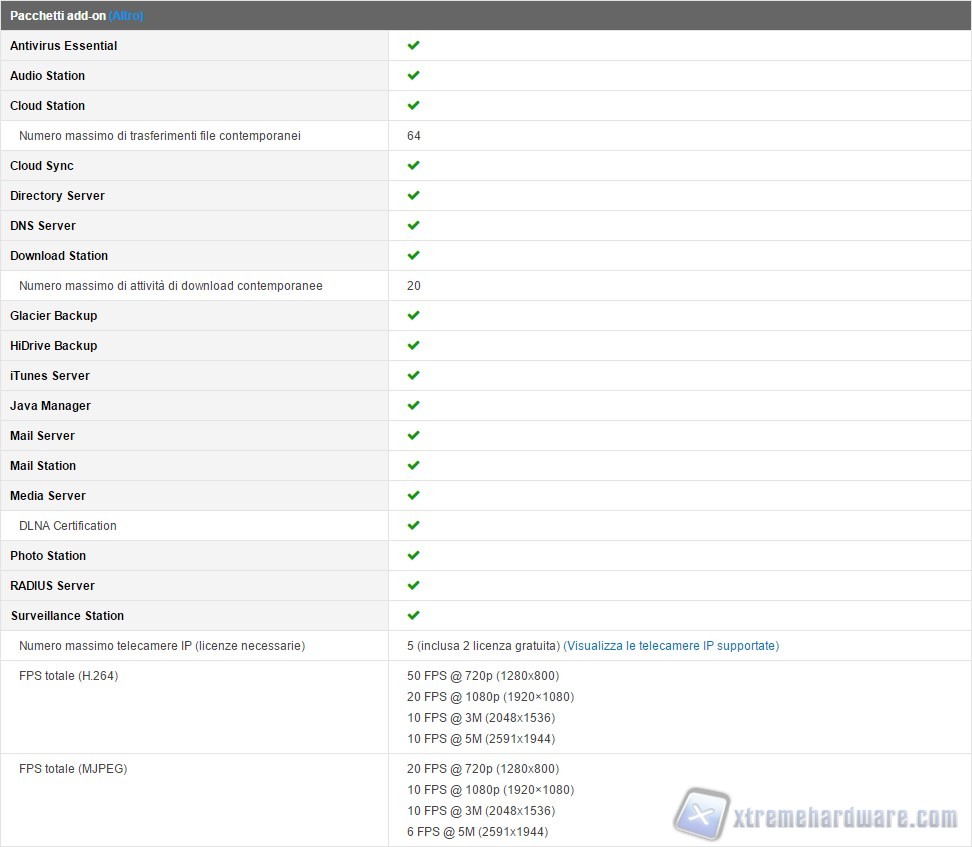This screenshot has width=972, height=847.
Task: Click the xtremehardware.com watermark logo
Action: 817,815
